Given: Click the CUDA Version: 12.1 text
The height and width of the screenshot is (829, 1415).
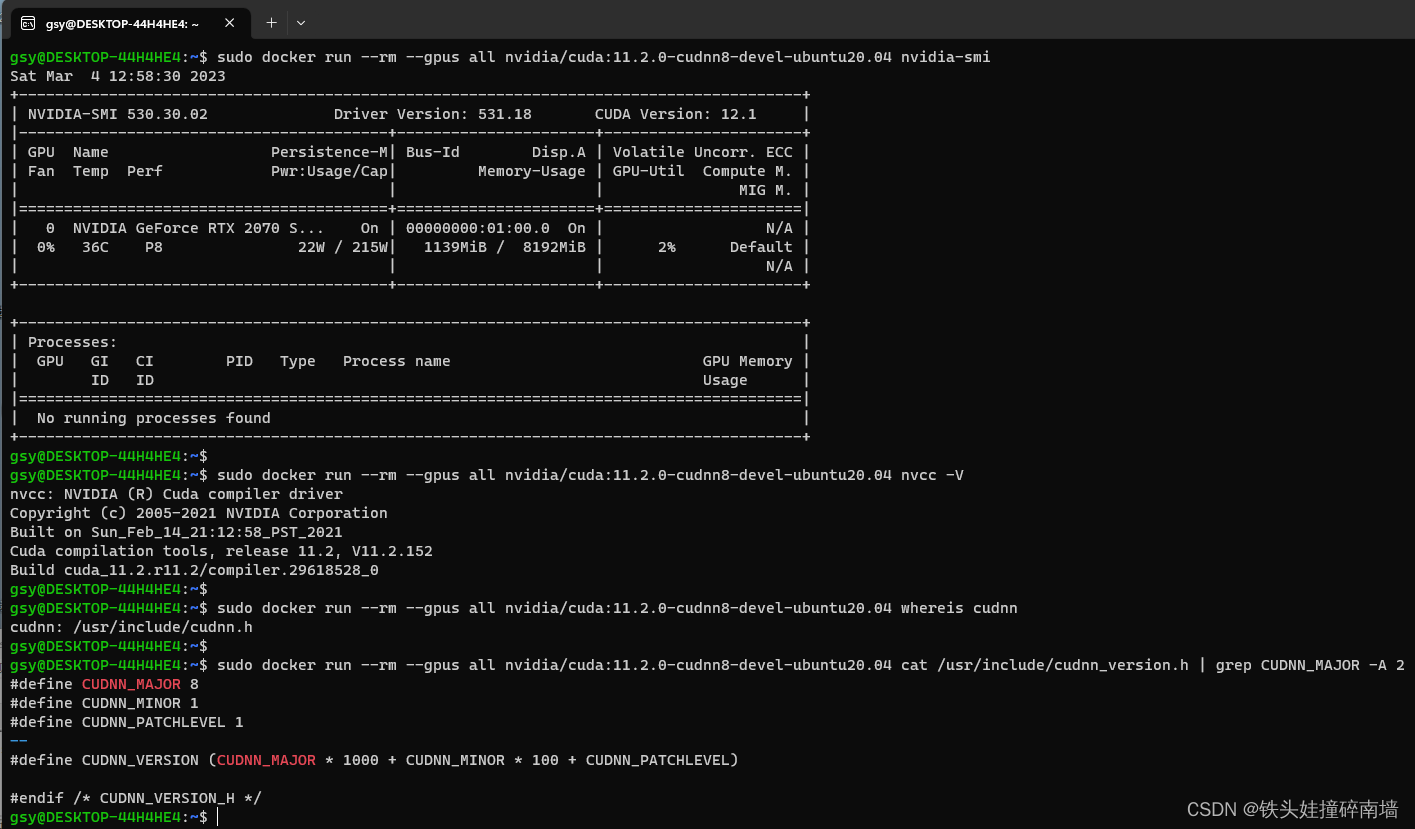Looking at the screenshot, I should click(675, 114).
